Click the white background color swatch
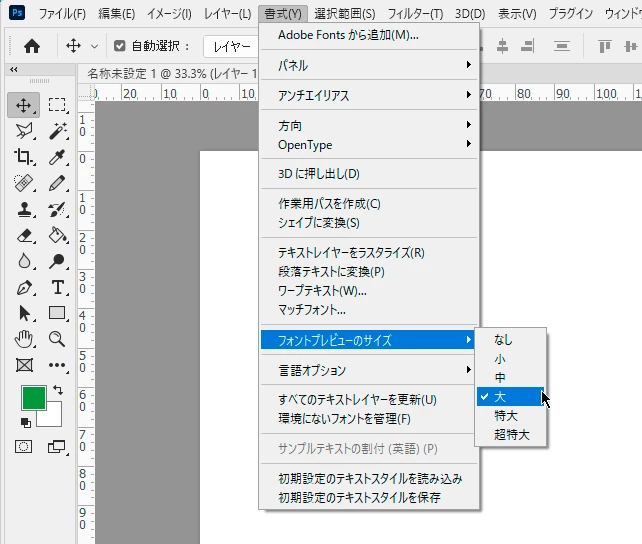Viewport: 642px width, 544px height. (54, 418)
